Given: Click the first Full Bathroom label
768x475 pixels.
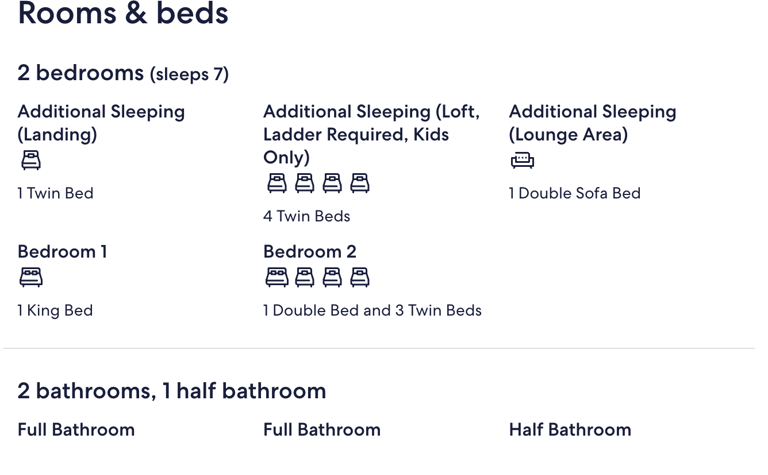Looking at the screenshot, I should point(76,429).
